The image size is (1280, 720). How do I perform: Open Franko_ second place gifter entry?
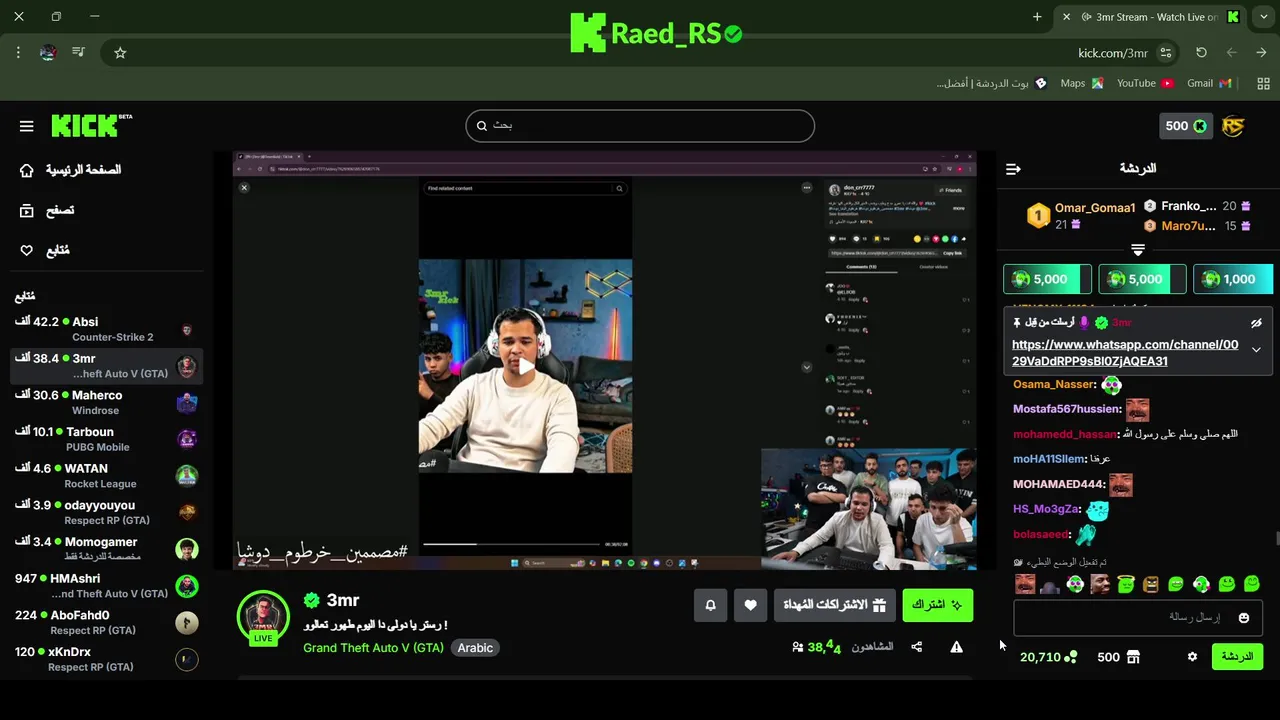[1198, 206]
